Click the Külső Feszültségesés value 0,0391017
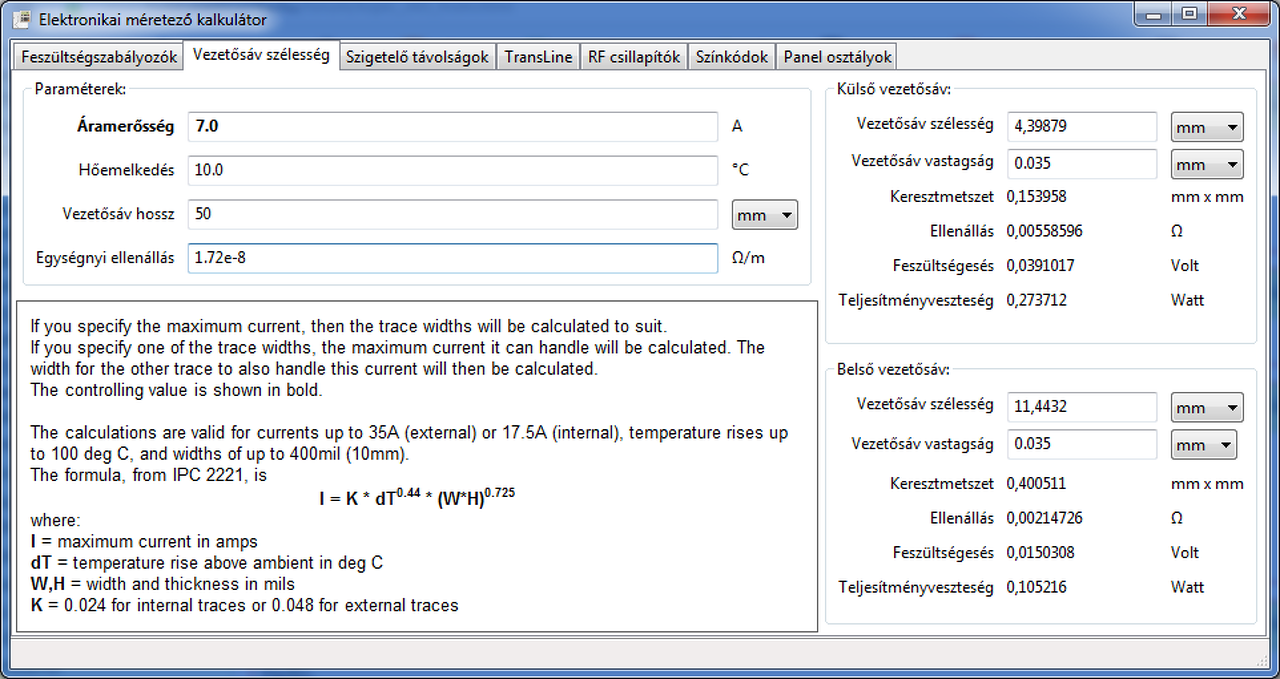 coord(1040,266)
